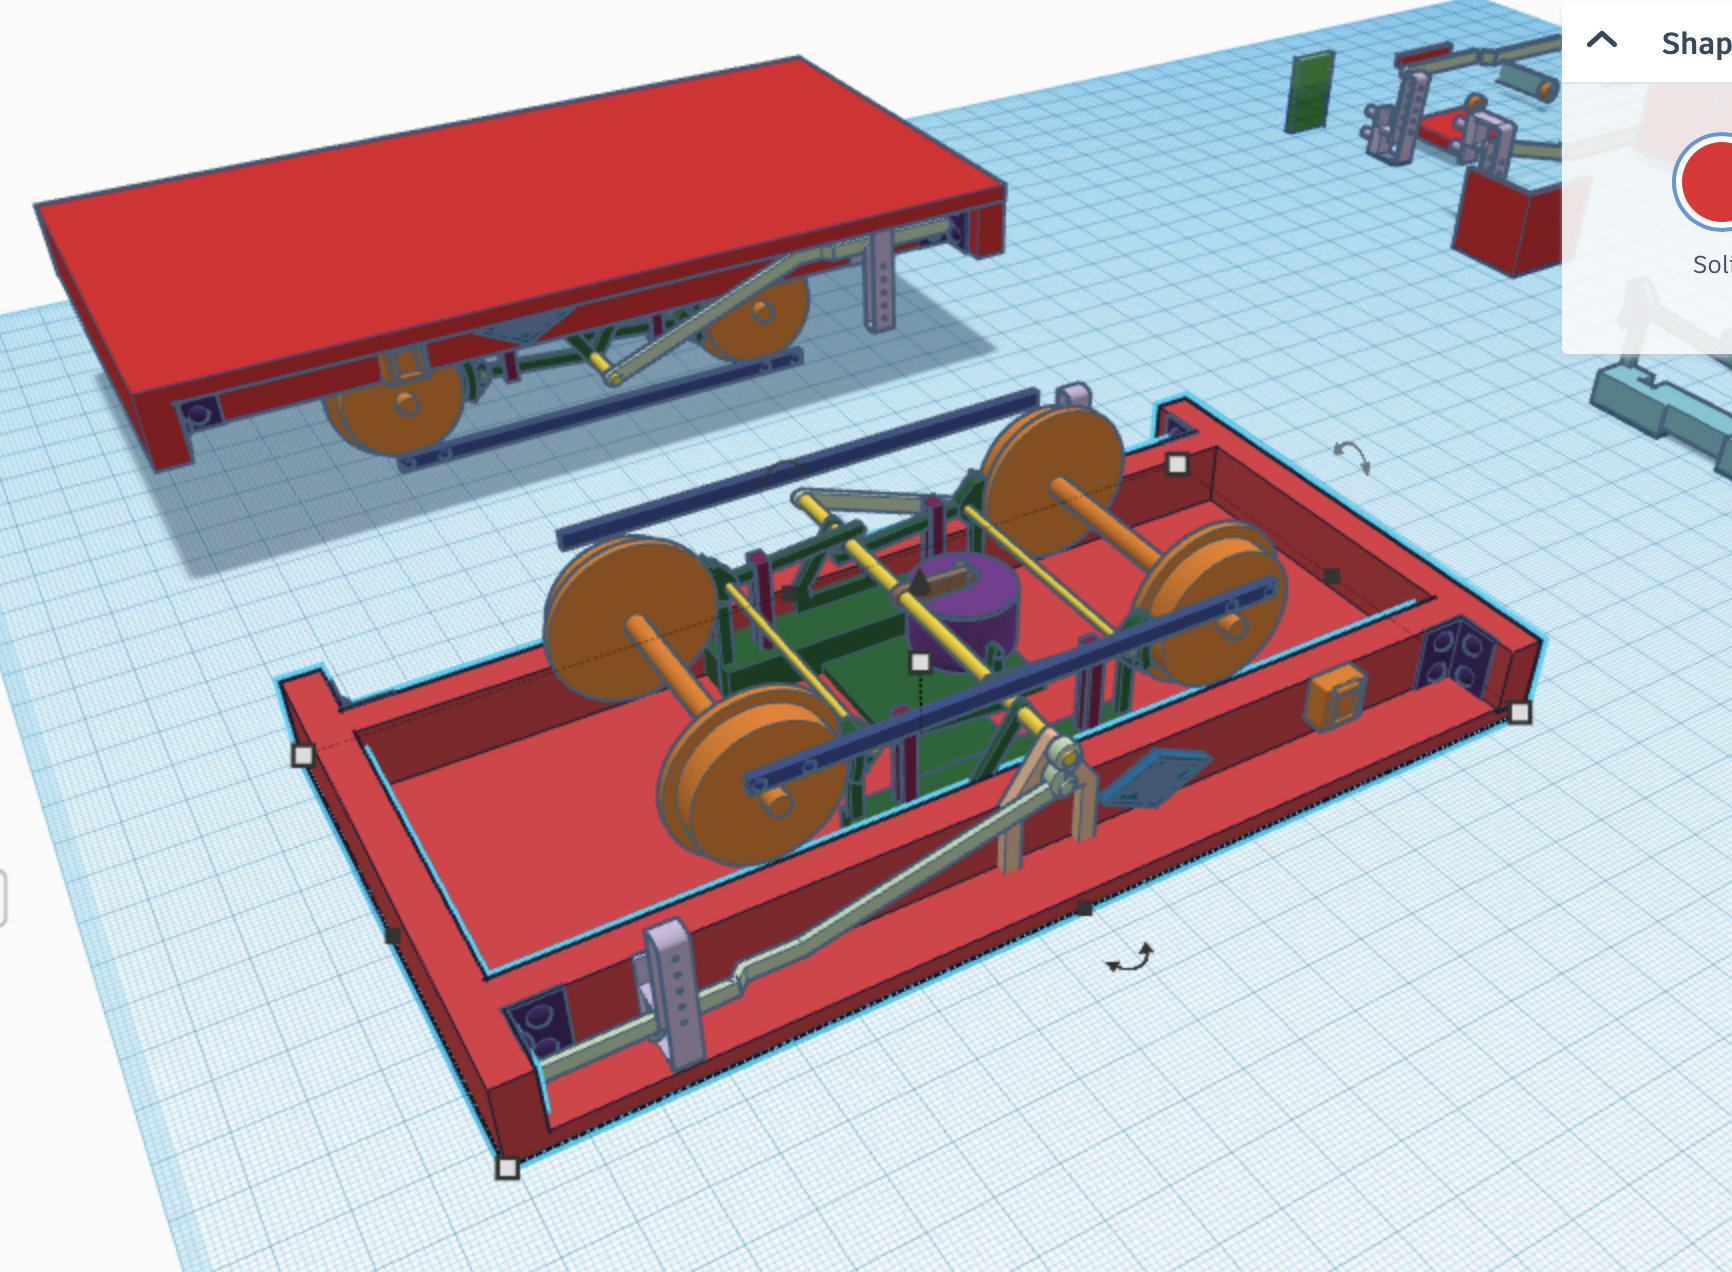
Task: Click the black midpoint handle on the front edge
Action: pos(1084,908)
